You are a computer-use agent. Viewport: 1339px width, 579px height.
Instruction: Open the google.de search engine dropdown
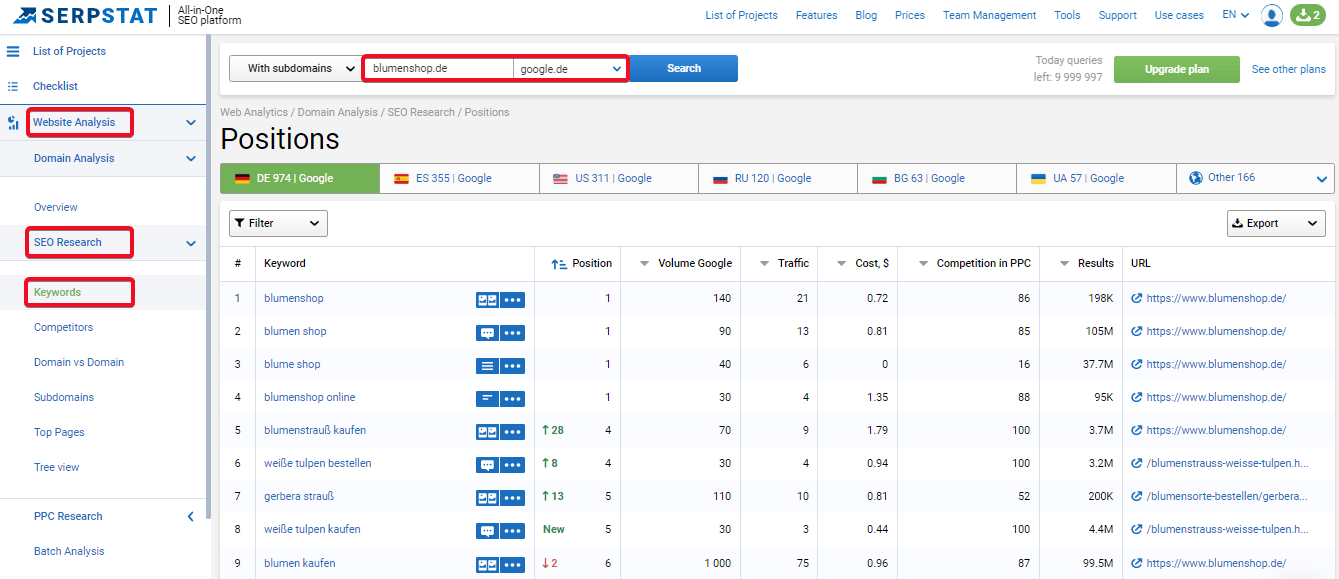(570, 68)
